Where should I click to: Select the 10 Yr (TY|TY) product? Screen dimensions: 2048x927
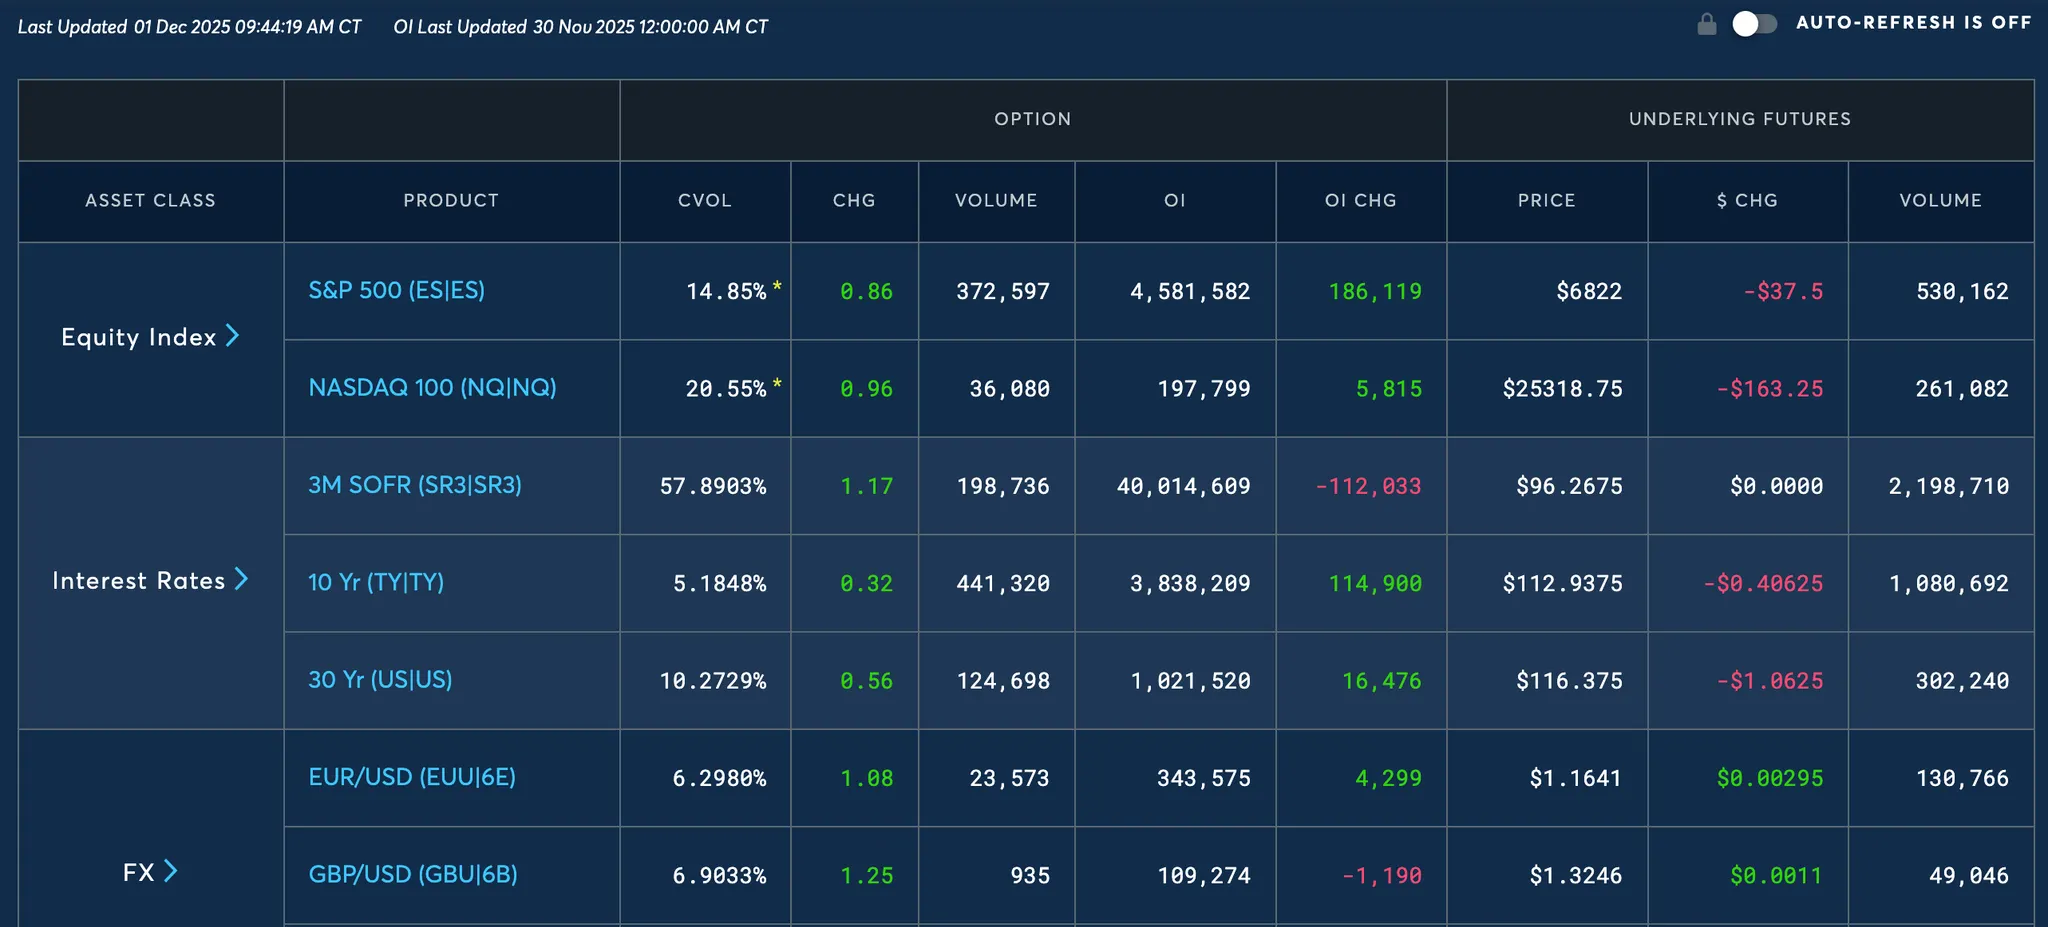pos(375,582)
